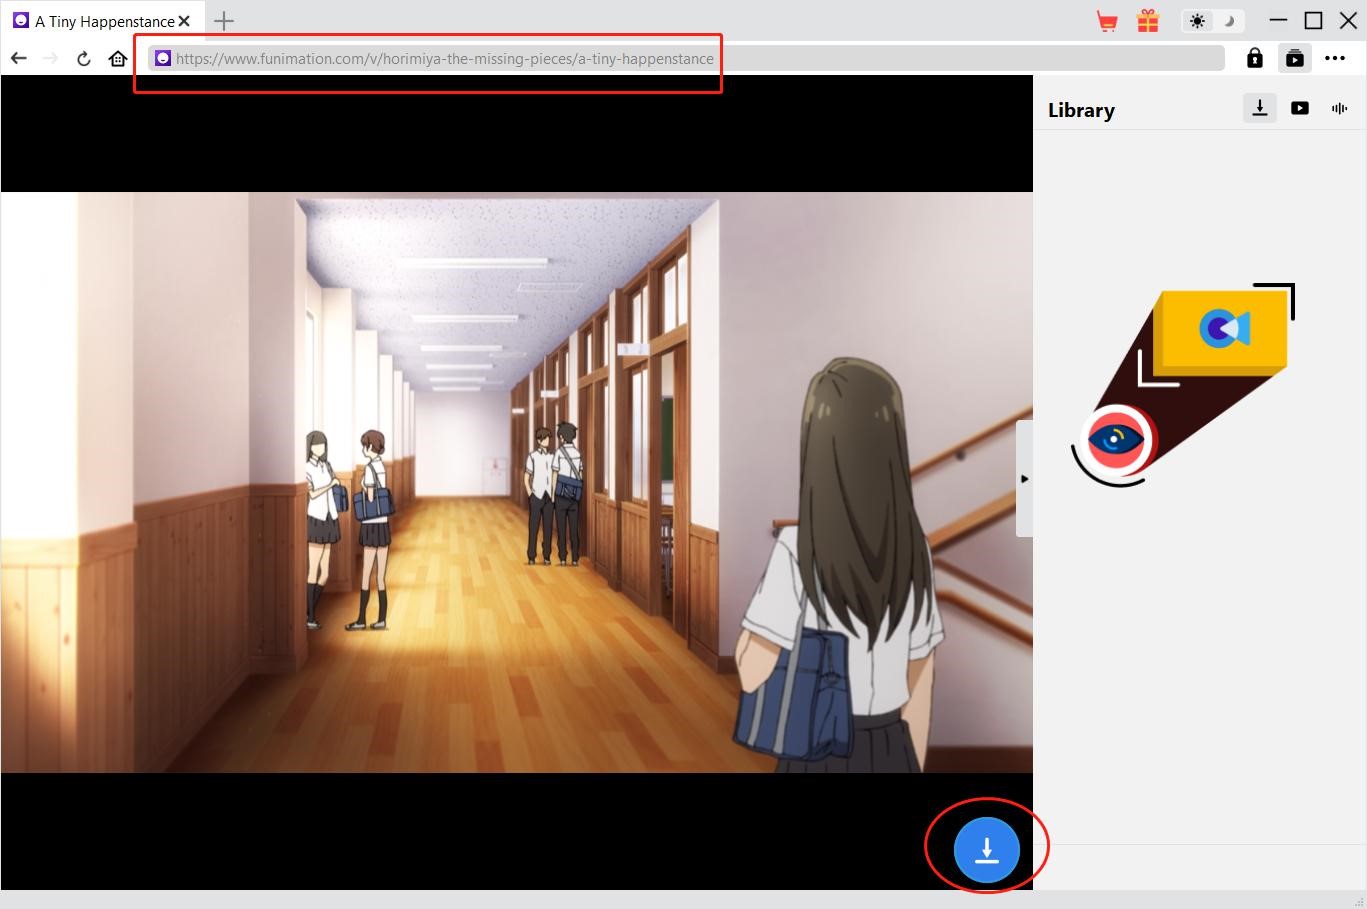The image size is (1367, 909).
Task: Close the A Tiny Happenstance tab
Action: click(x=184, y=21)
